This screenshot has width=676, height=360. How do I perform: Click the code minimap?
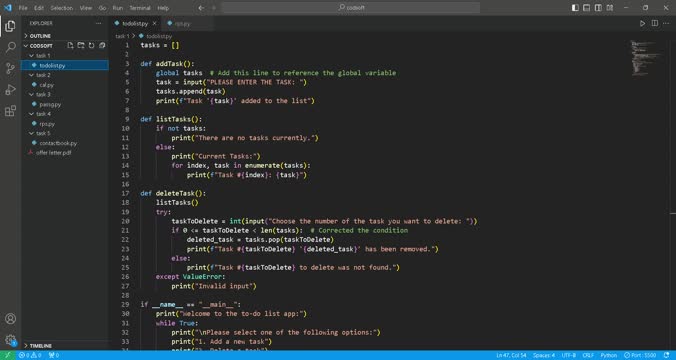pos(646,58)
